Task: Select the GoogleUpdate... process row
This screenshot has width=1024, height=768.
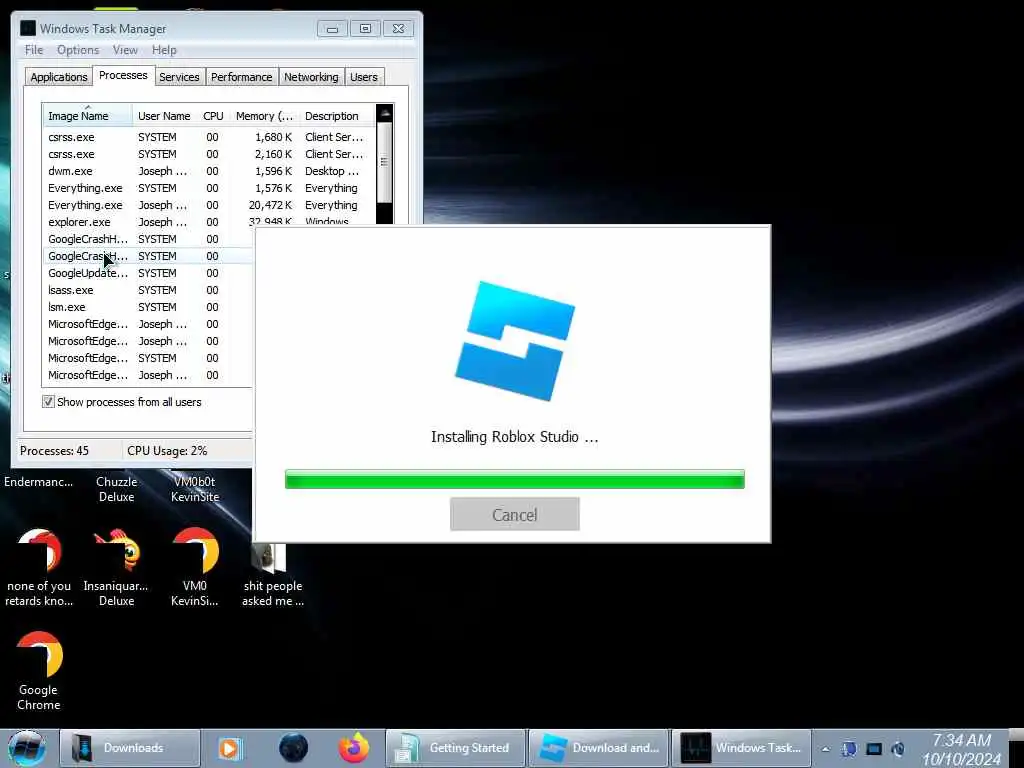Action: 148,273
